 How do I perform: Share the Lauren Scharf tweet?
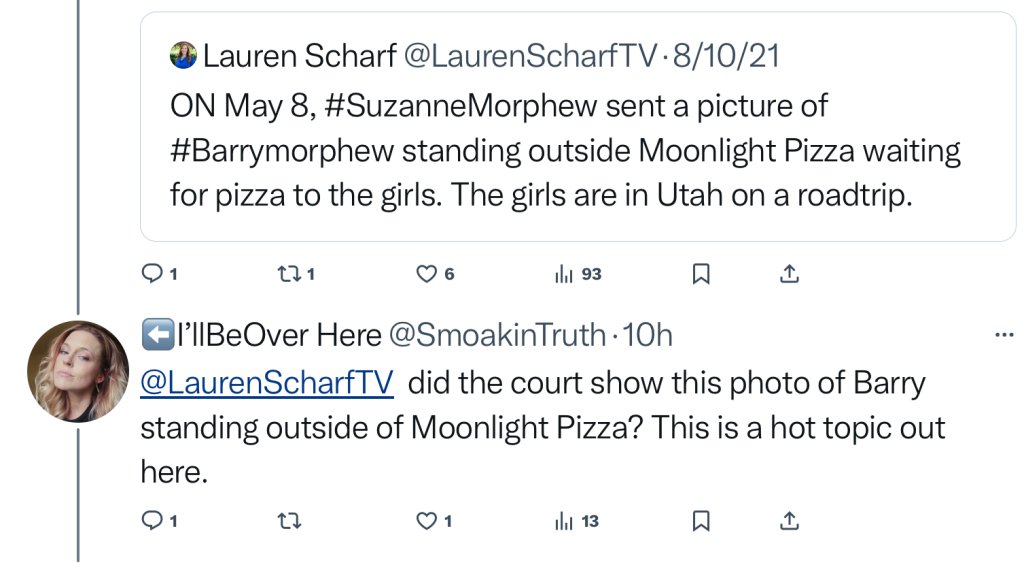pyautogui.click(x=788, y=273)
